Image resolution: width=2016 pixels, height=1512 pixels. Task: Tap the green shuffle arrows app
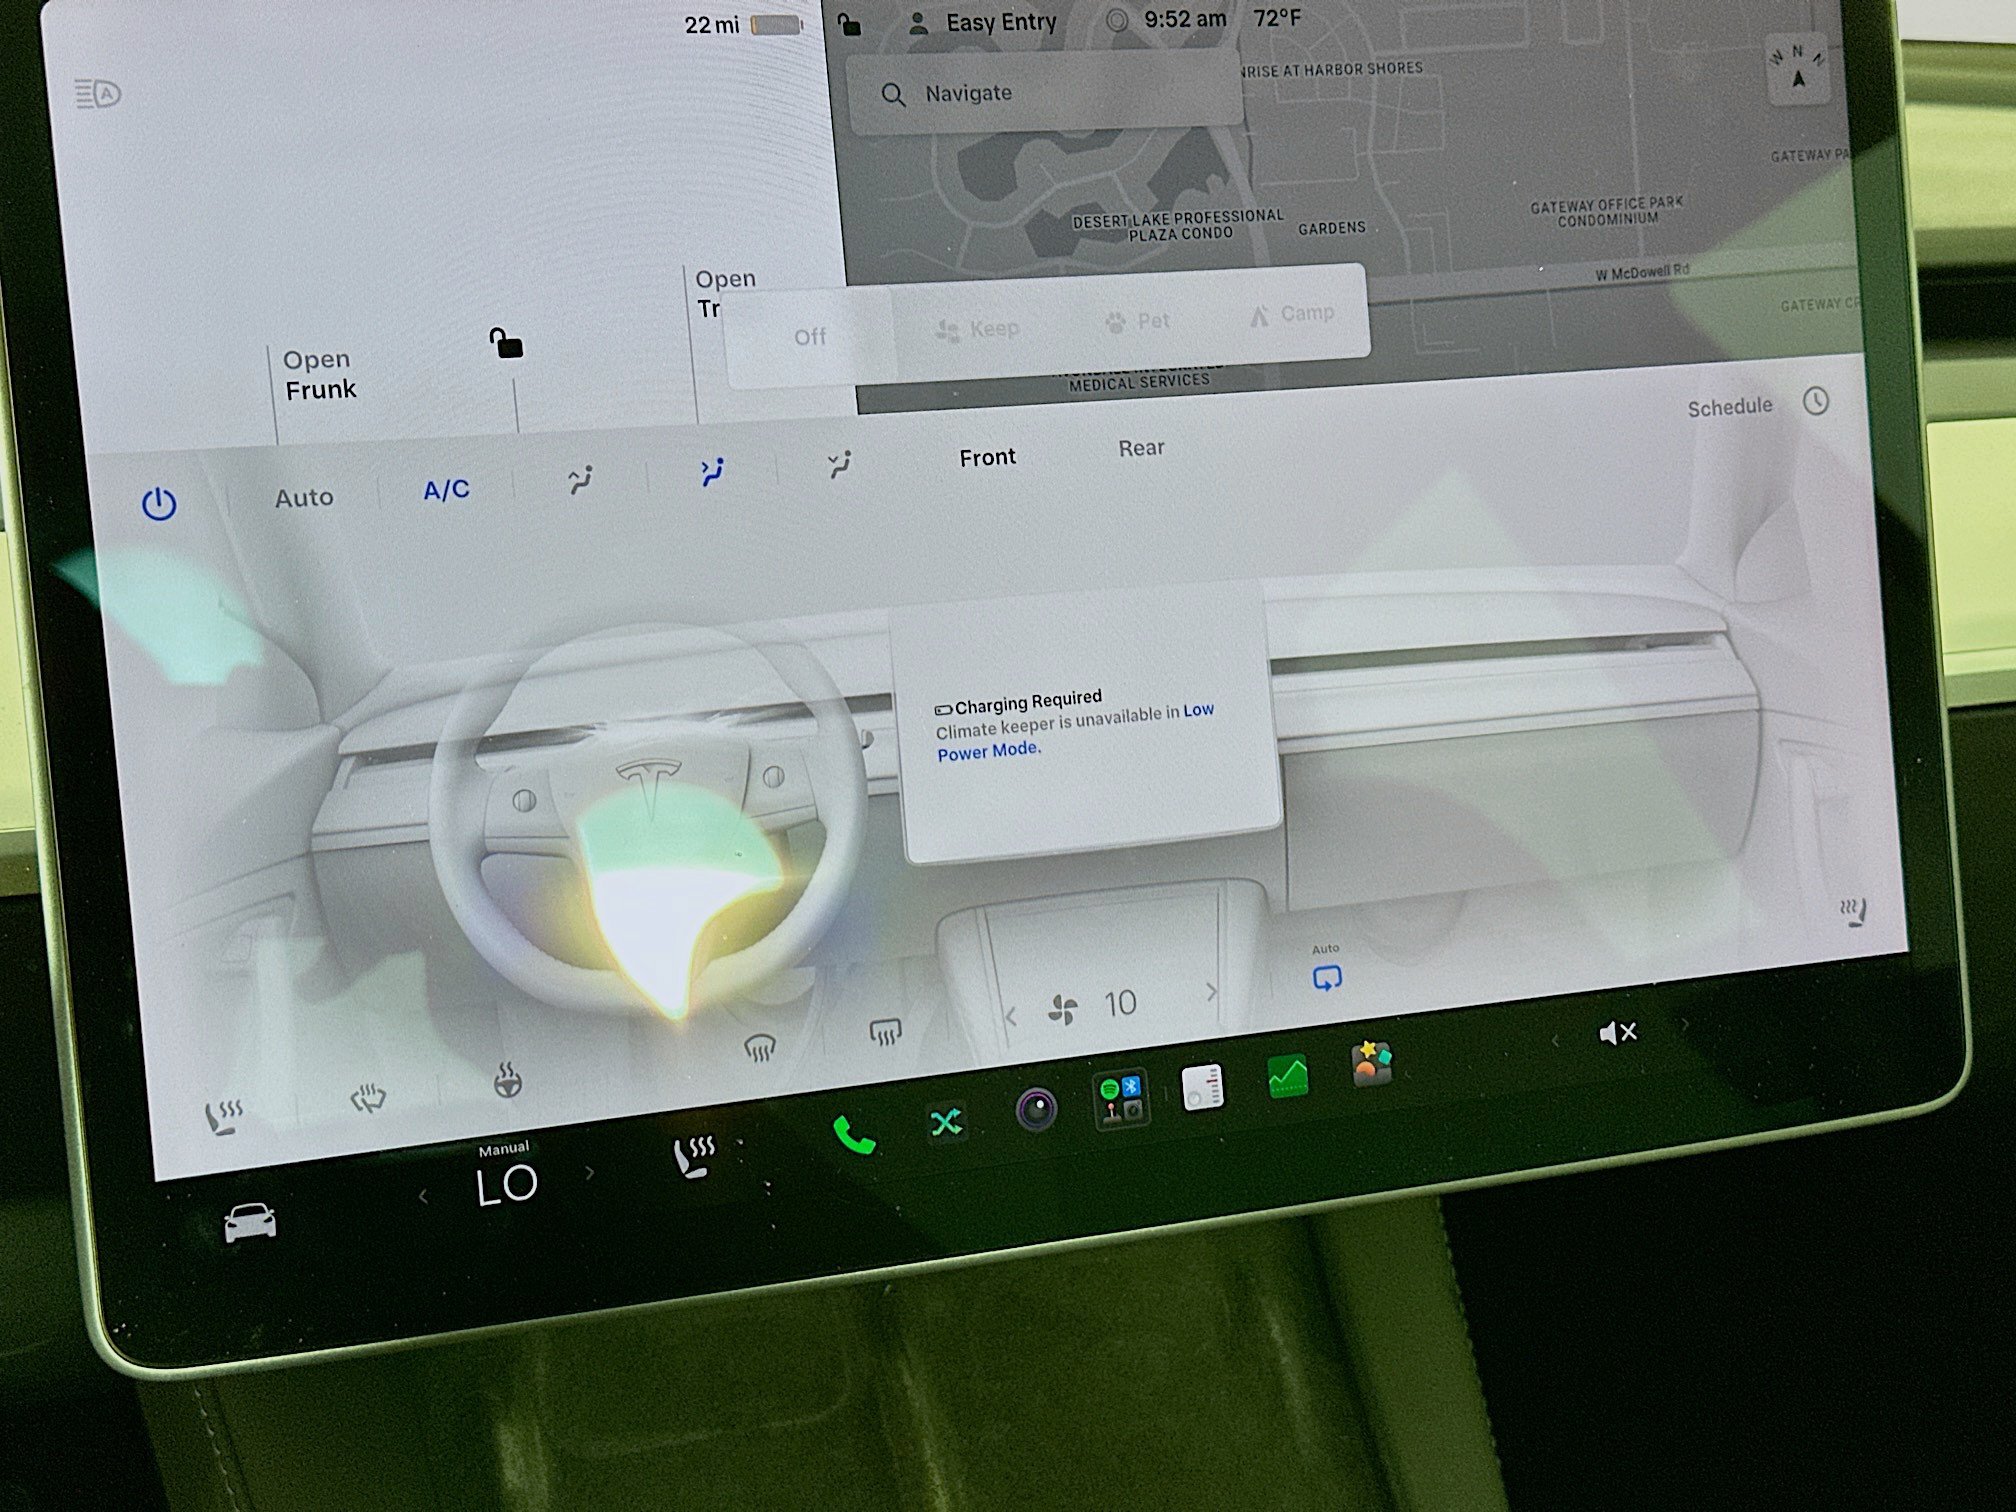point(946,1122)
